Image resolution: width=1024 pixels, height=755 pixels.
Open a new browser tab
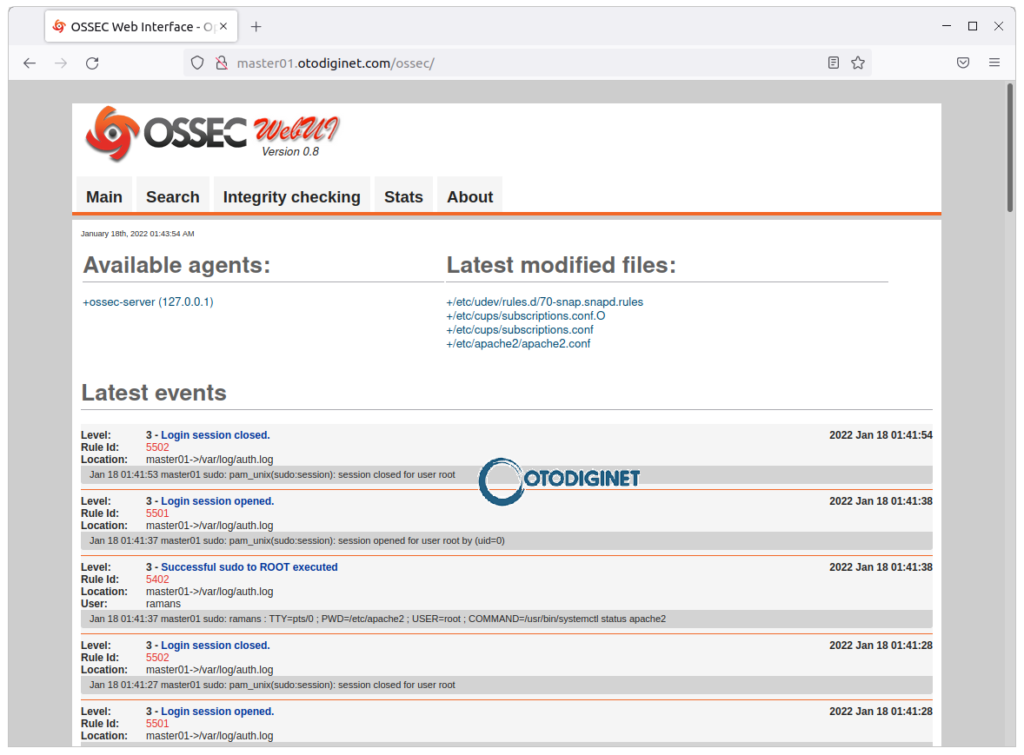click(x=256, y=26)
